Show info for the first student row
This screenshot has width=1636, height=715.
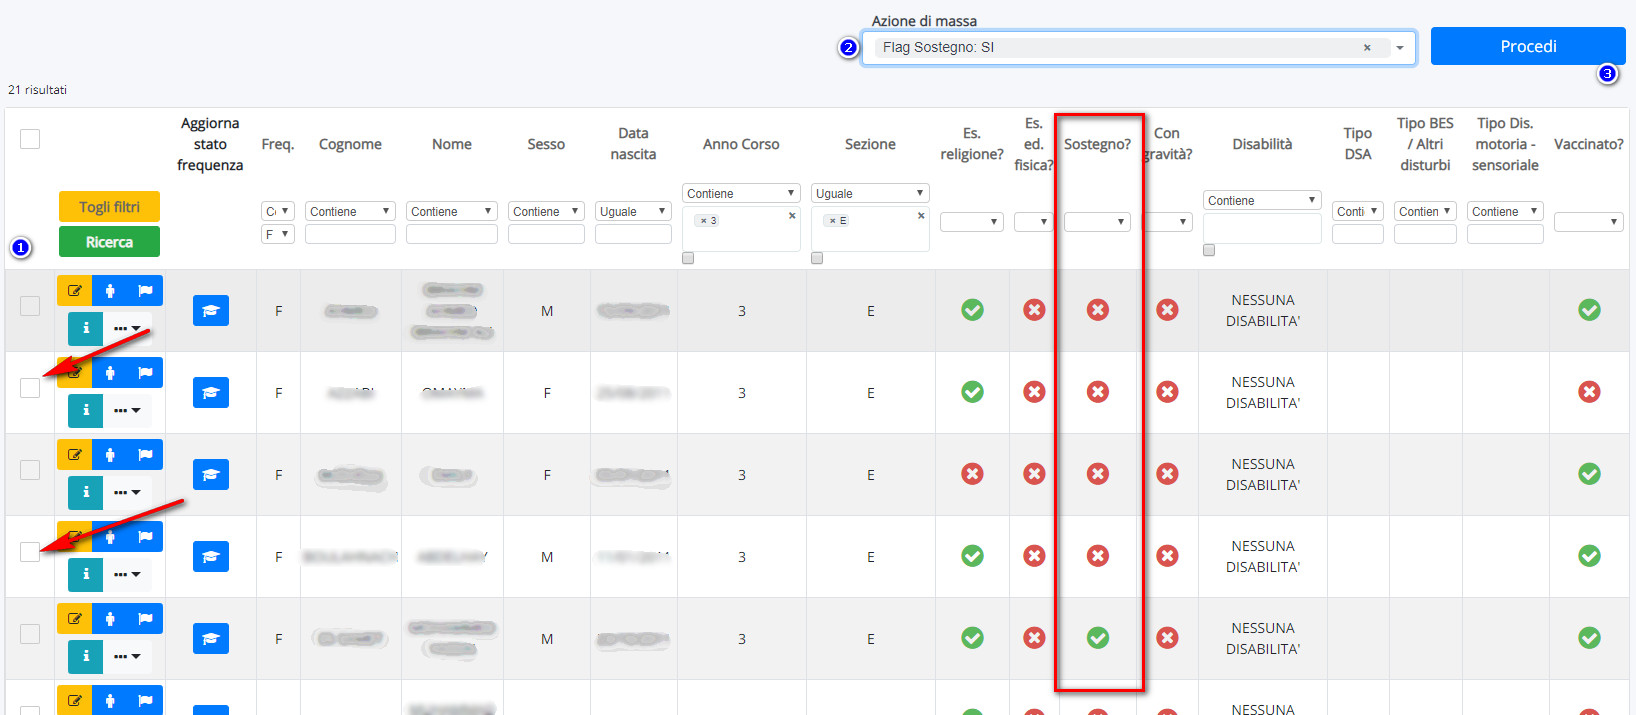(86, 328)
